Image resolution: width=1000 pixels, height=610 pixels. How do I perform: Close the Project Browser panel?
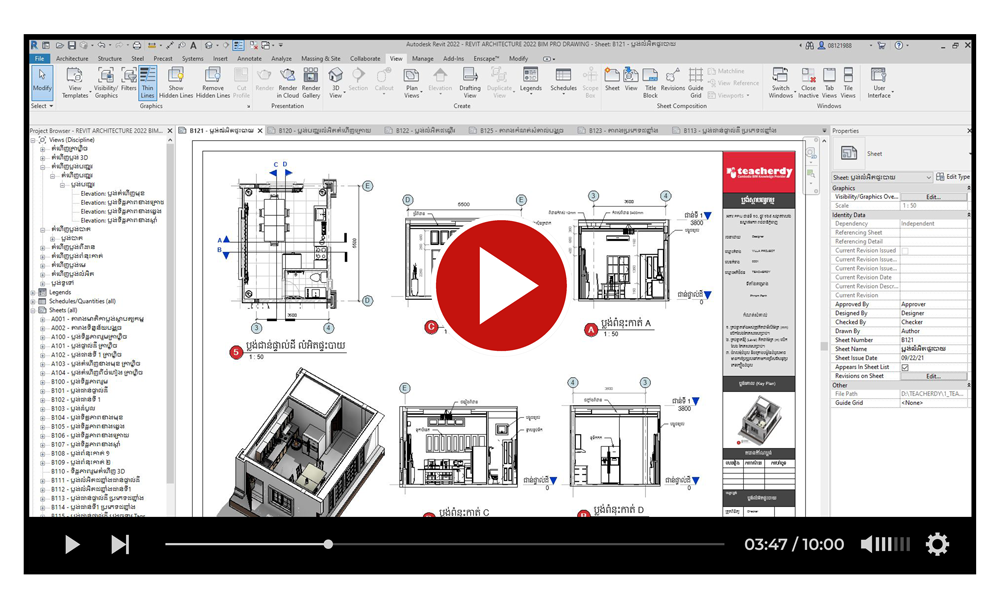[x=170, y=130]
